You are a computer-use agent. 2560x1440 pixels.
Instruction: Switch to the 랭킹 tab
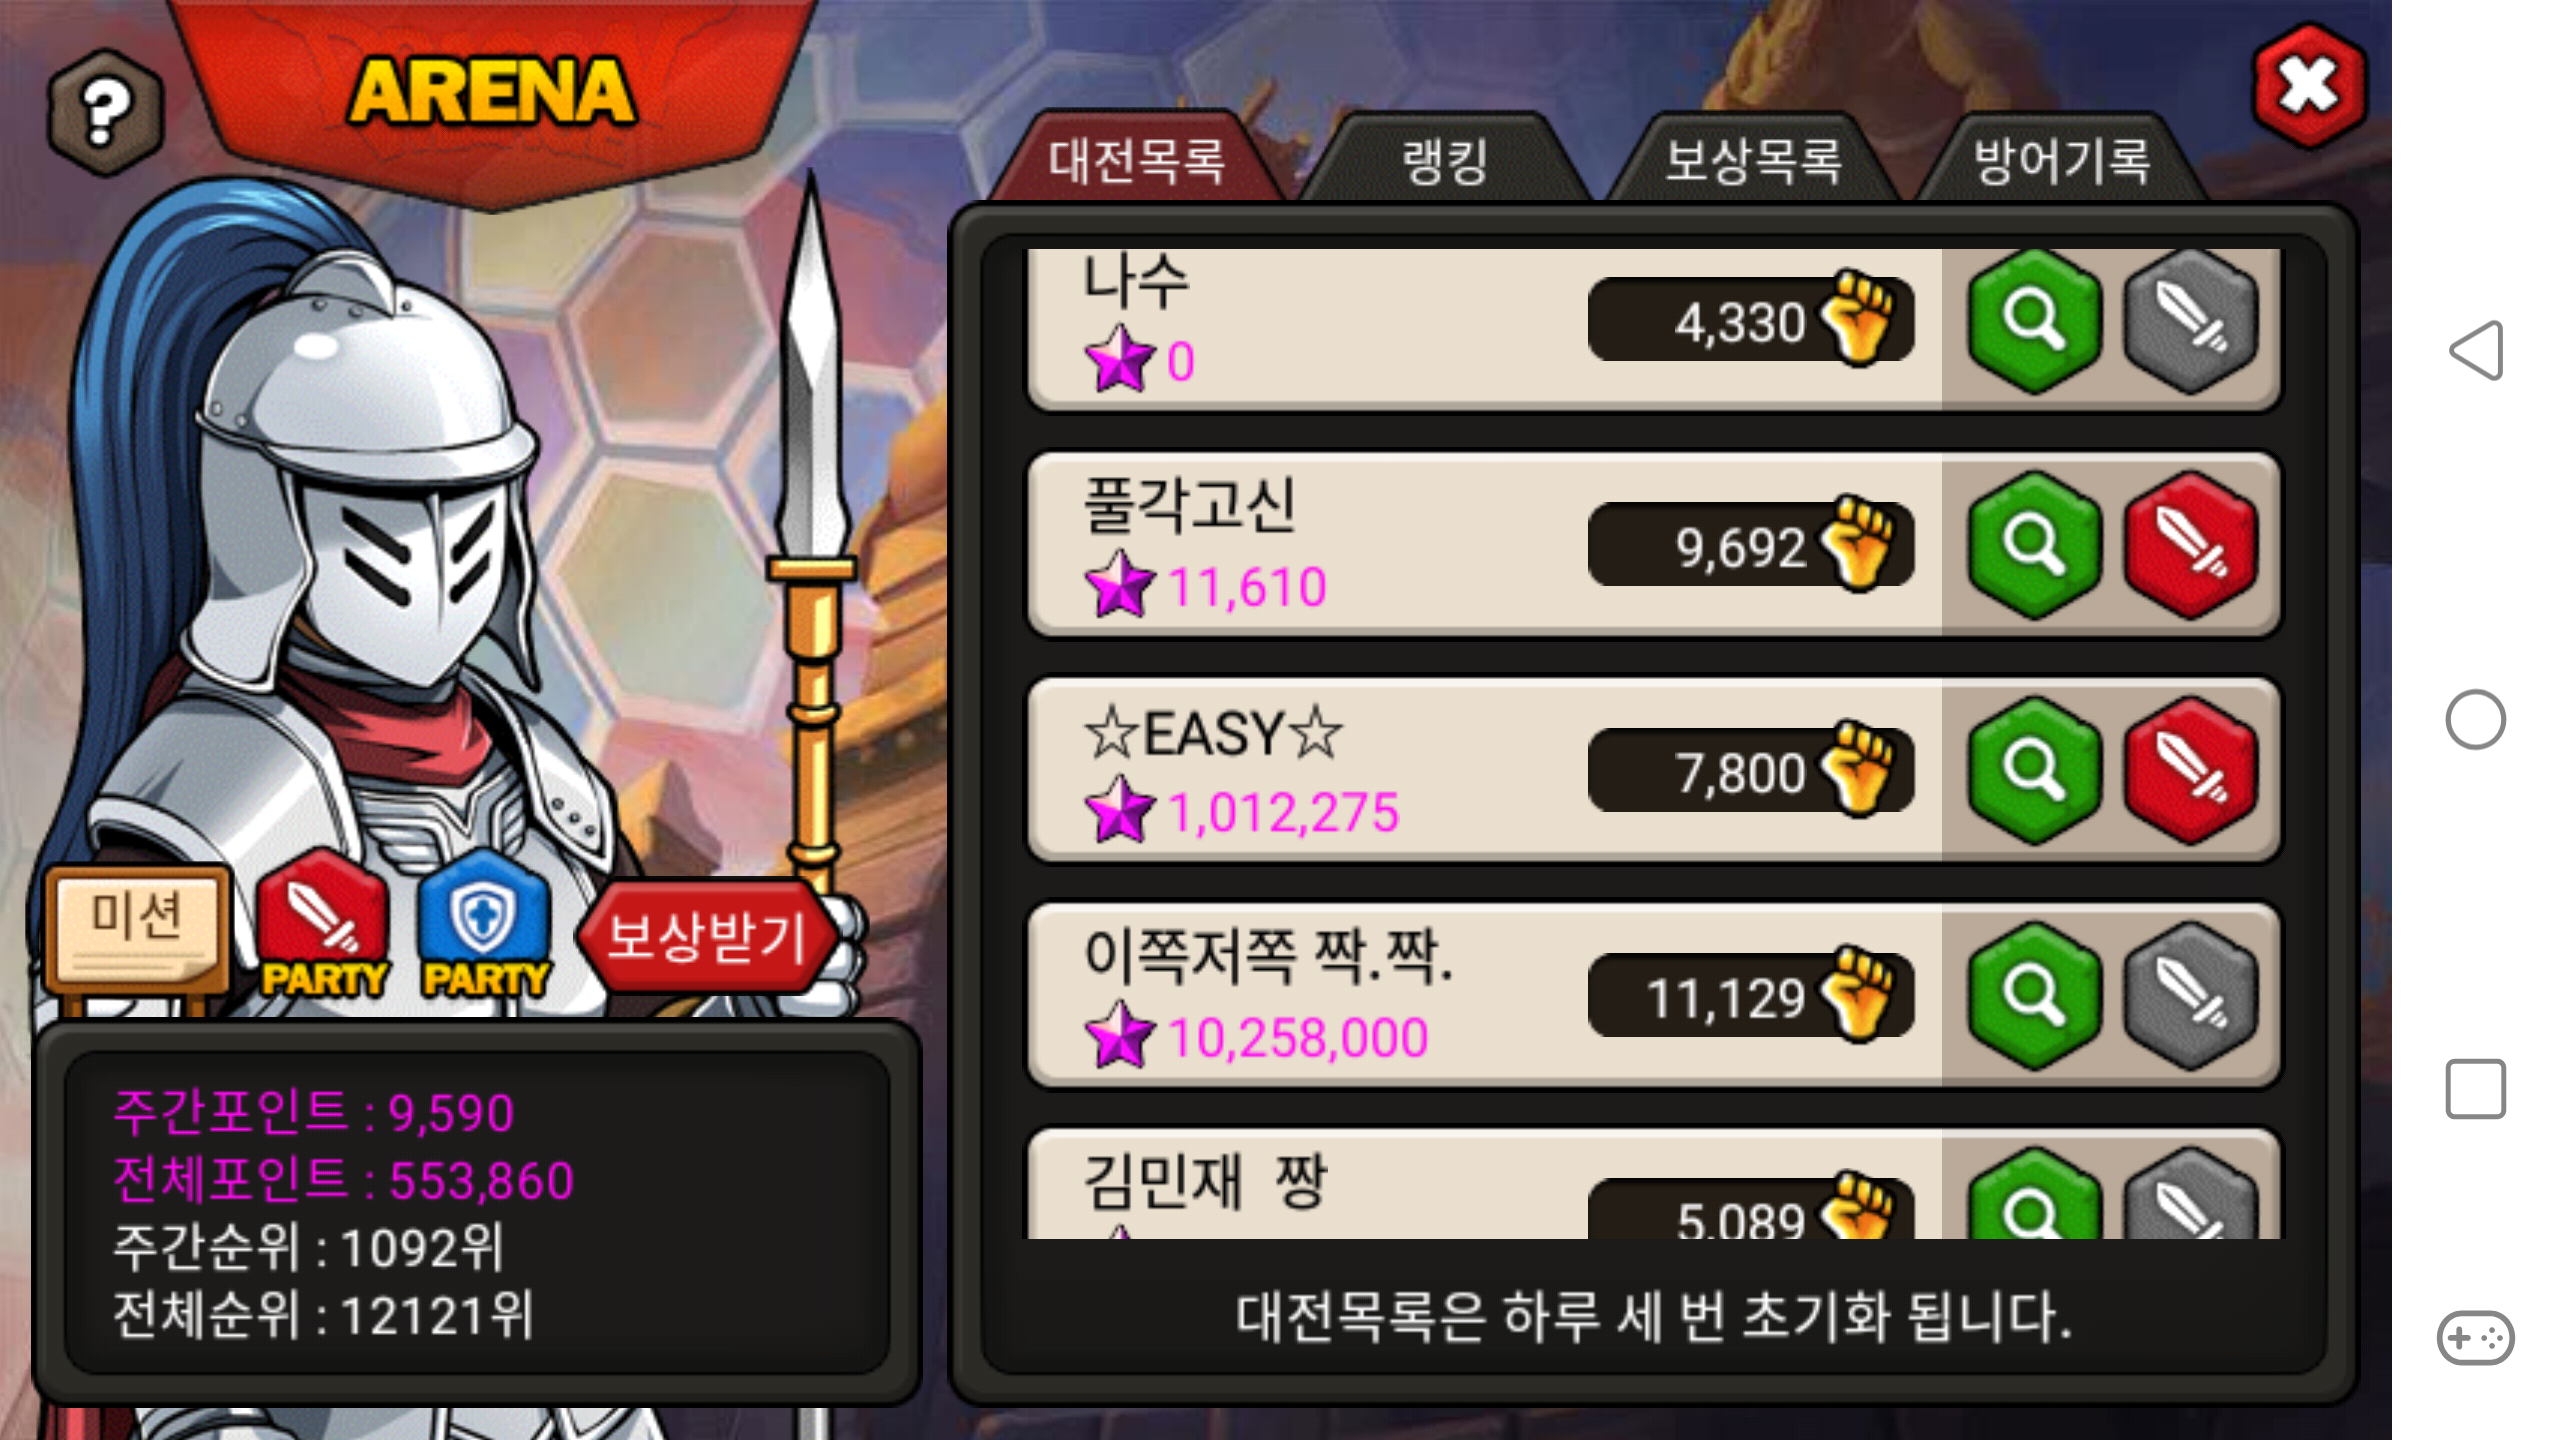click(x=1445, y=160)
